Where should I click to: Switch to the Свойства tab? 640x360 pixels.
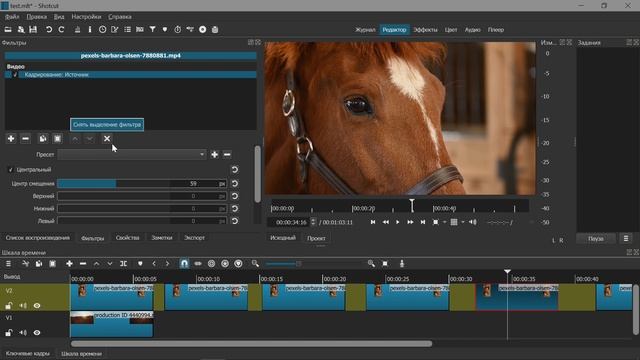pyautogui.click(x=127, y=238)
